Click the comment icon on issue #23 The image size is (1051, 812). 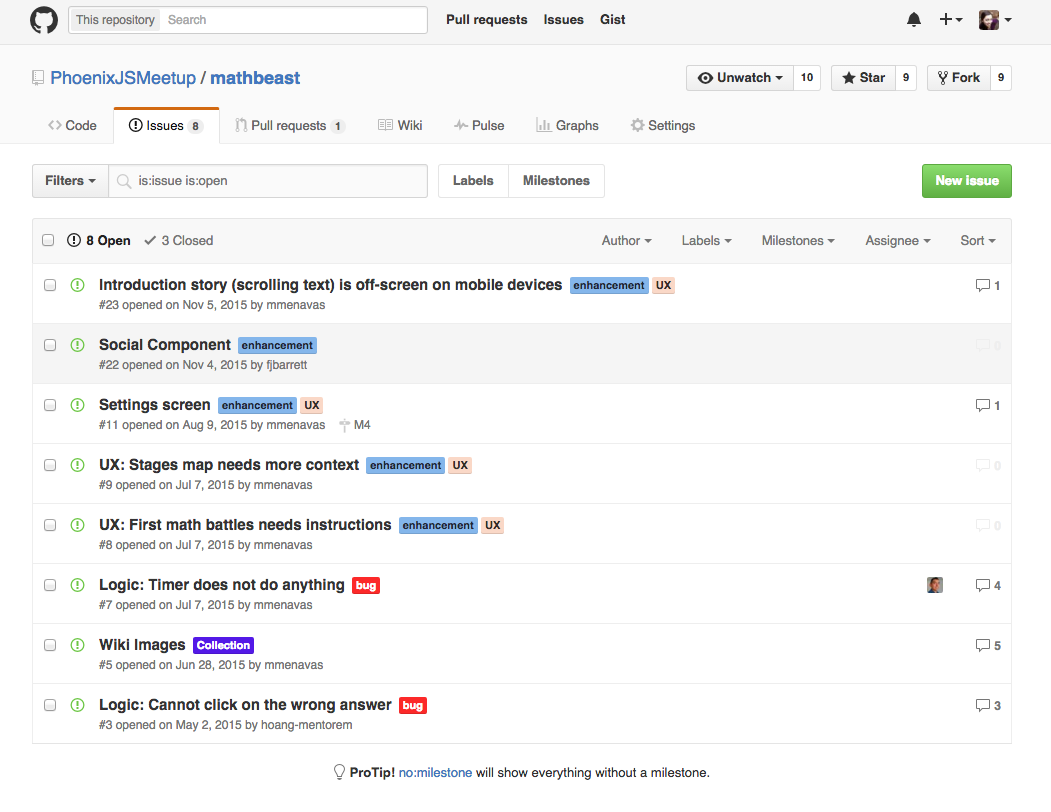pyautogui.click(x=983, y=286)
